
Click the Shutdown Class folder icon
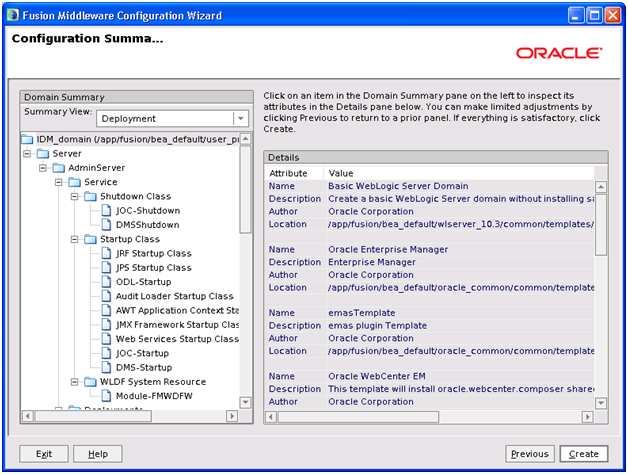(x=90, y=196)
